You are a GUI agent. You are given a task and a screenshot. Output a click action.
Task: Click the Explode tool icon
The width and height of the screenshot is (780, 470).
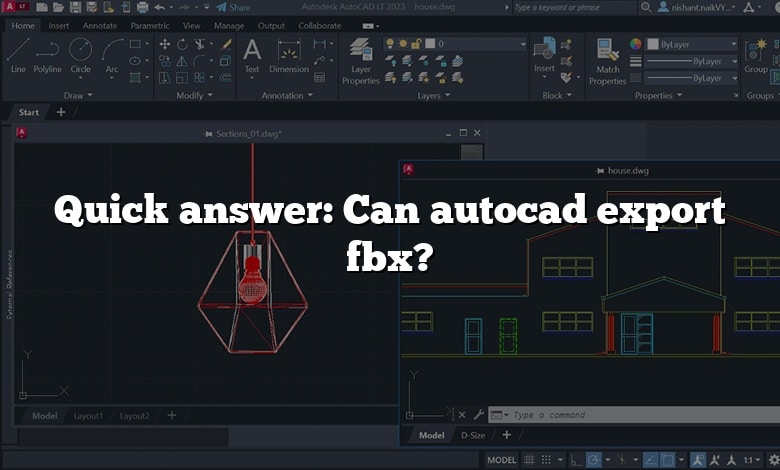point(225,61)
